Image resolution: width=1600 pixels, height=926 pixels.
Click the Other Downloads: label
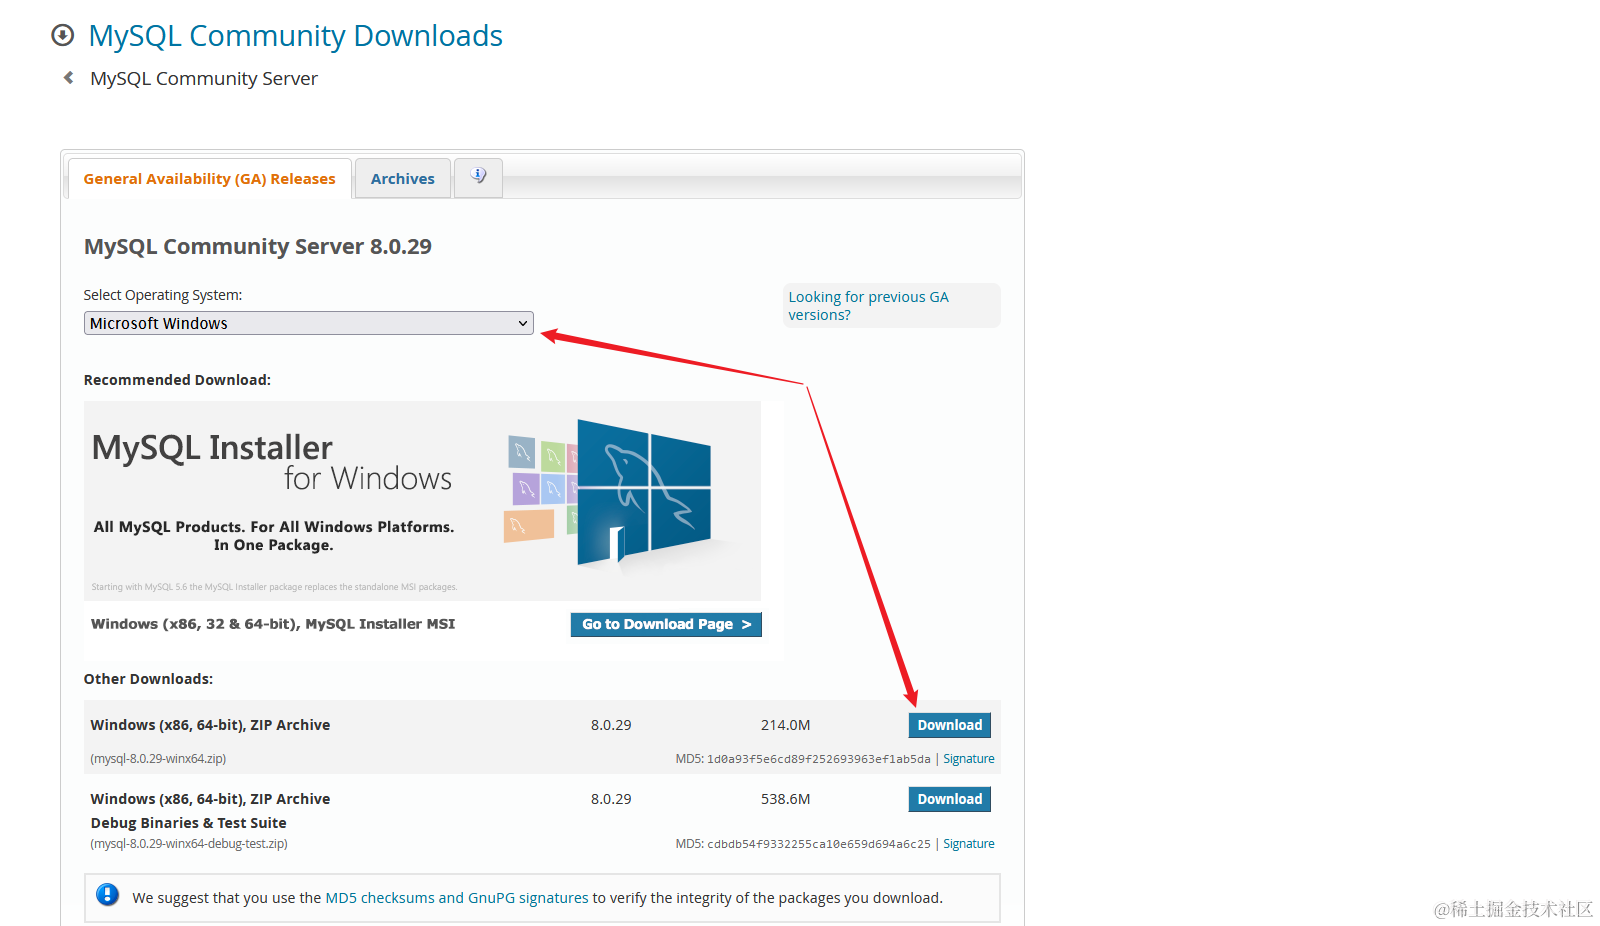pyautogui.click(x=148, y=679)
